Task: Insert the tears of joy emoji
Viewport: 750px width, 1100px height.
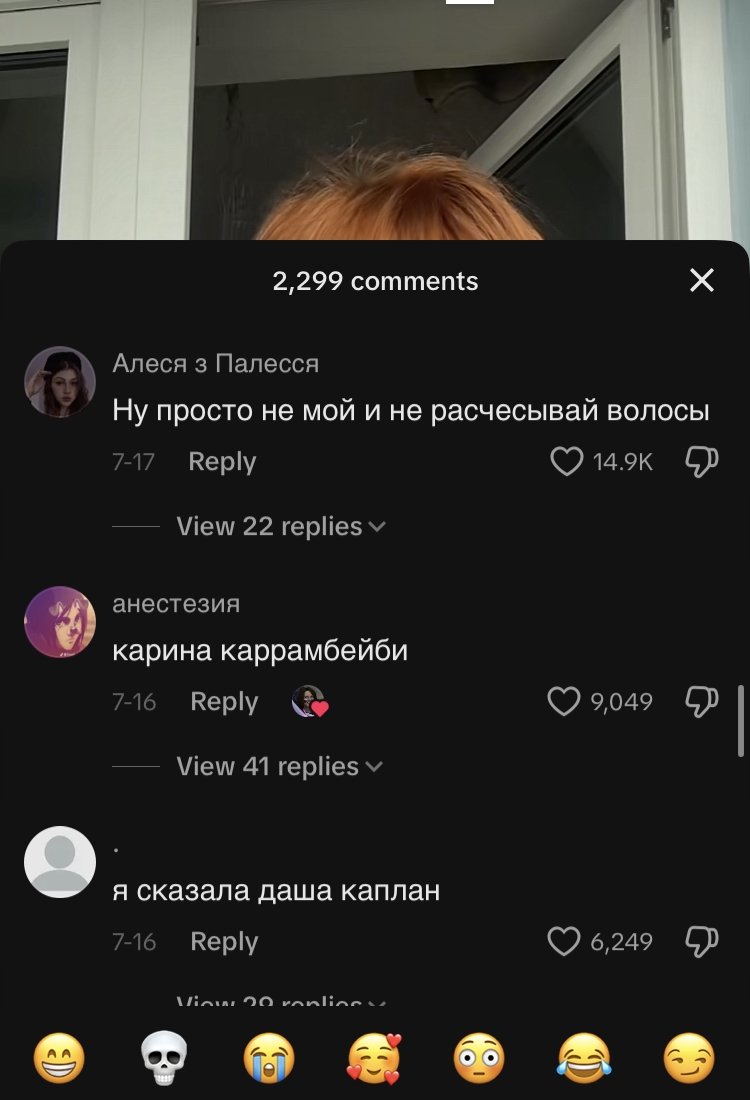Action: pos(584,1058)
